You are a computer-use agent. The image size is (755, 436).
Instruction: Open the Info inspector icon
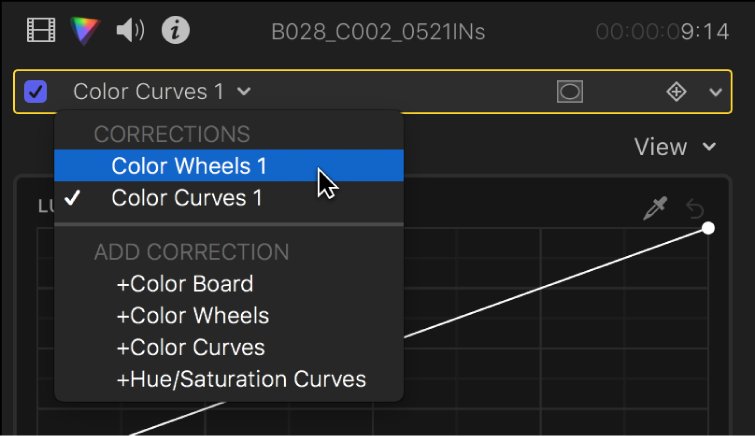pyautogui.click(x=176, y=31)
